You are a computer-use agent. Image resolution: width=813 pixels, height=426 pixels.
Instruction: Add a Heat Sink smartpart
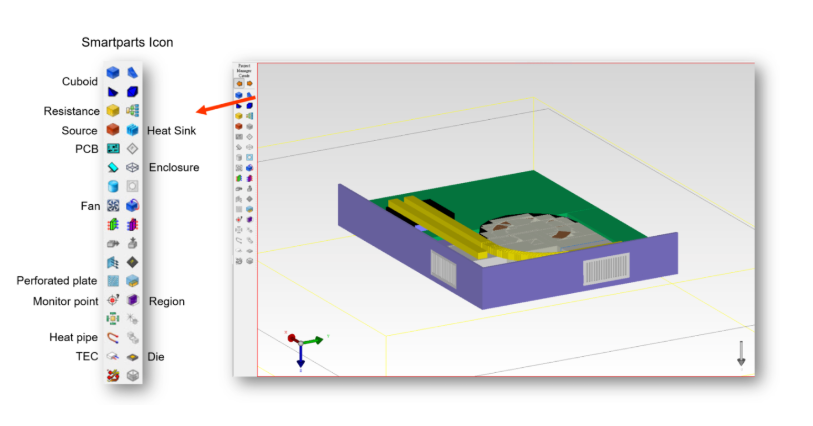(132, 130)
